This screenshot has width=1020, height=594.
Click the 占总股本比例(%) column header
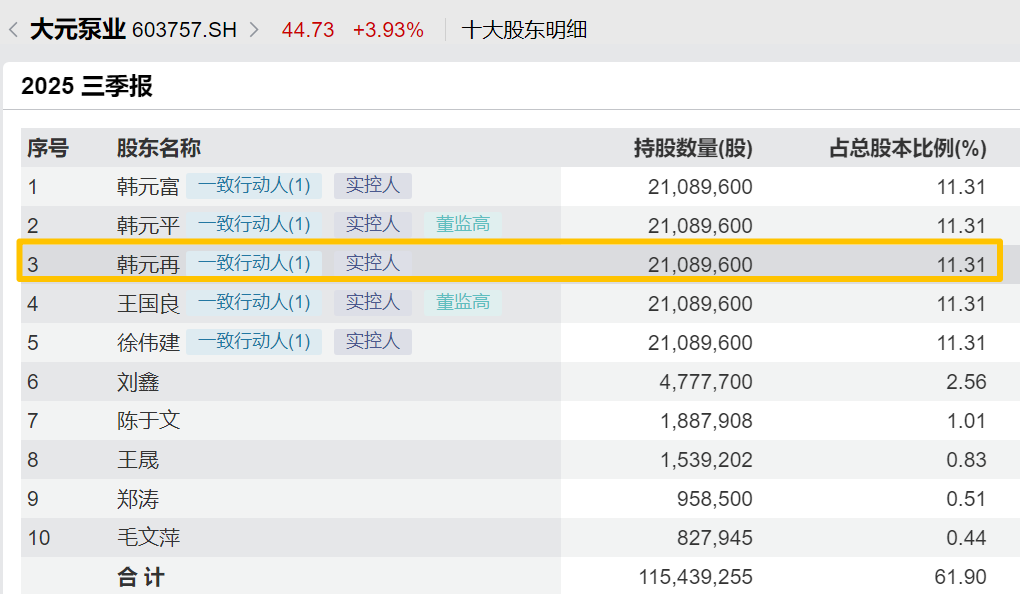[x=908, y=148]
